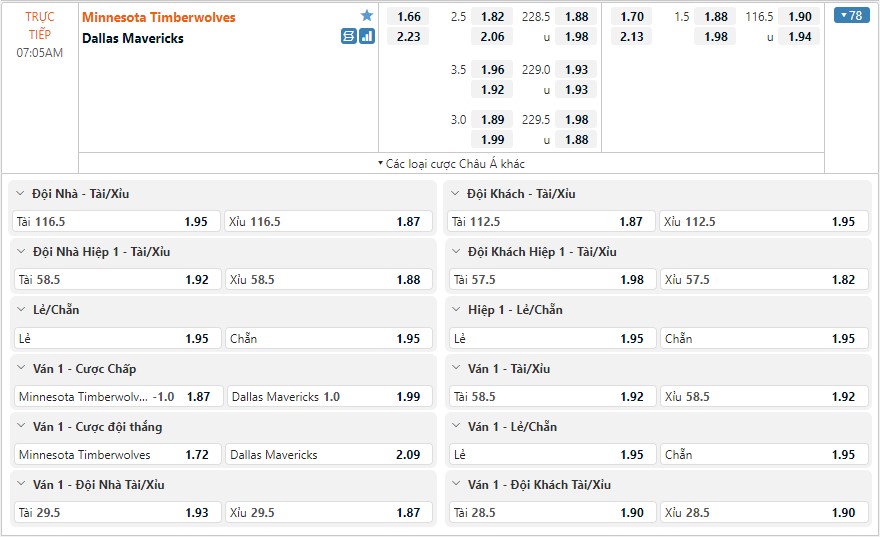The height and width of the screenshot is (537, 880).
Task: Click the favorite star icon
Action: click(x=366, y=16)
